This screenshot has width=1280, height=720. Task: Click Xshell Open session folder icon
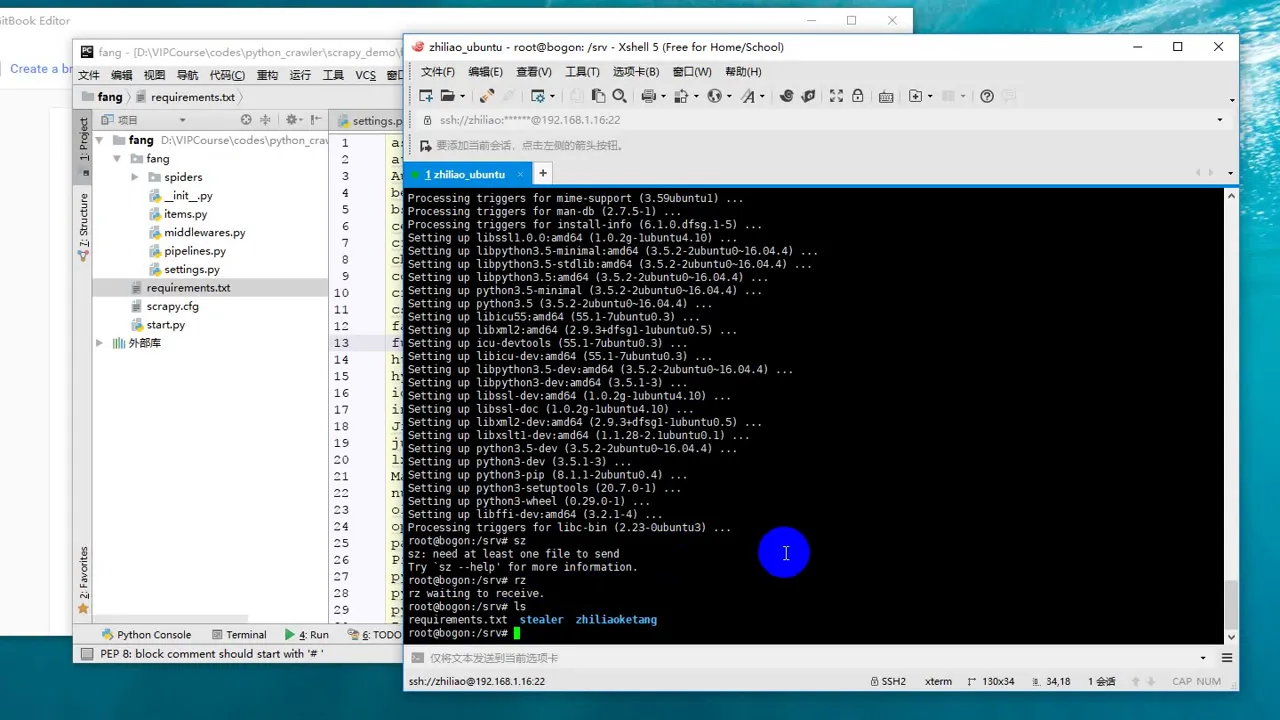coord(447,96)
